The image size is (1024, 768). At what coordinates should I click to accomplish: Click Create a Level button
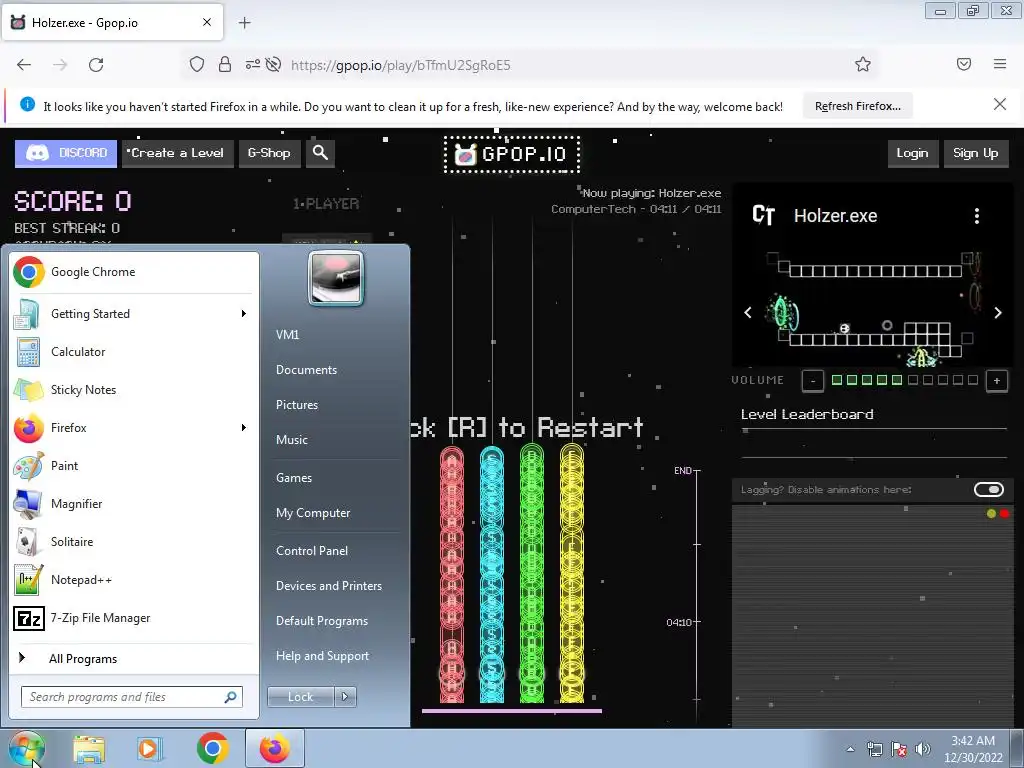178,153
